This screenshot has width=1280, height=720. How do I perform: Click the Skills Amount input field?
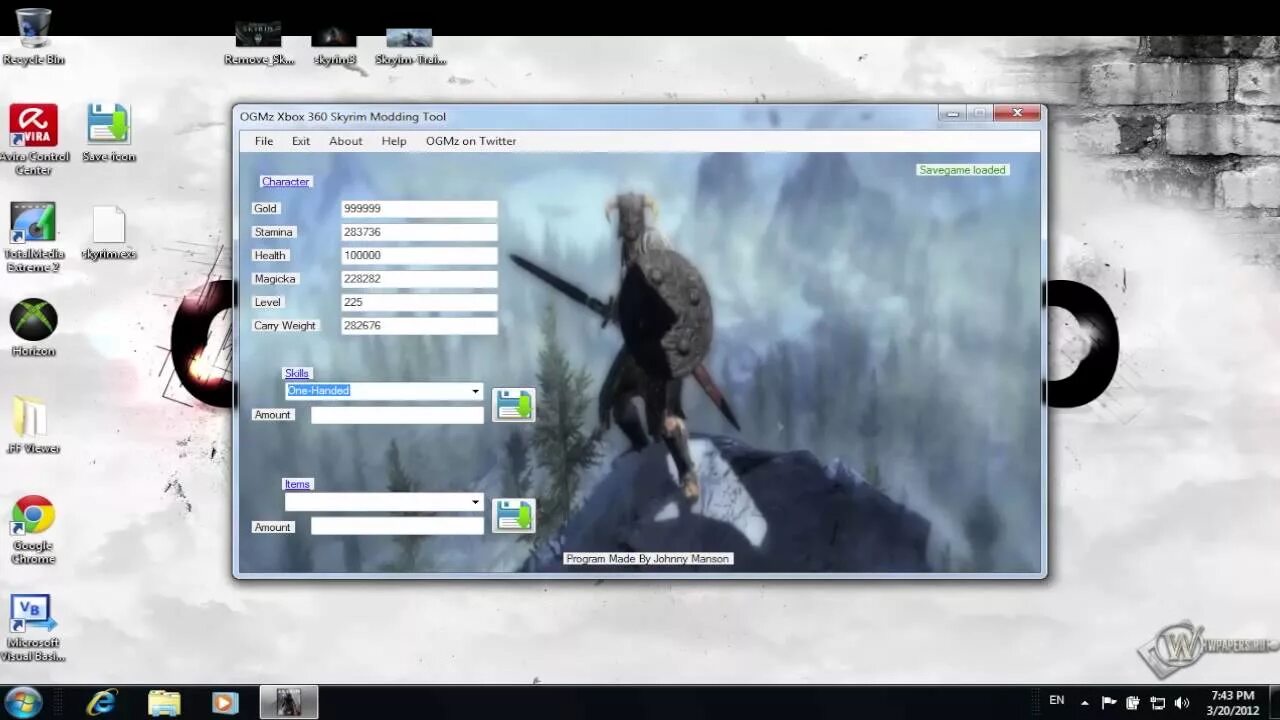click(397, 415)
